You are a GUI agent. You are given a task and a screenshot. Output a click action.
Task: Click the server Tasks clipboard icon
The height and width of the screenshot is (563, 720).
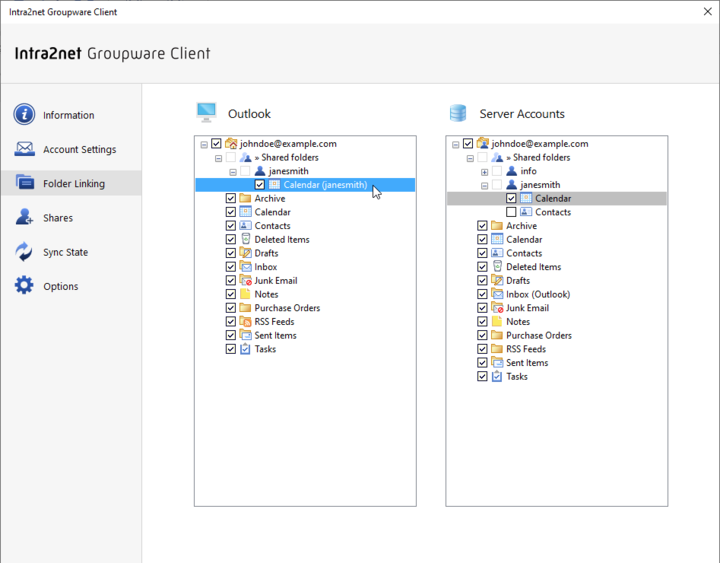[x=497, y=377]
